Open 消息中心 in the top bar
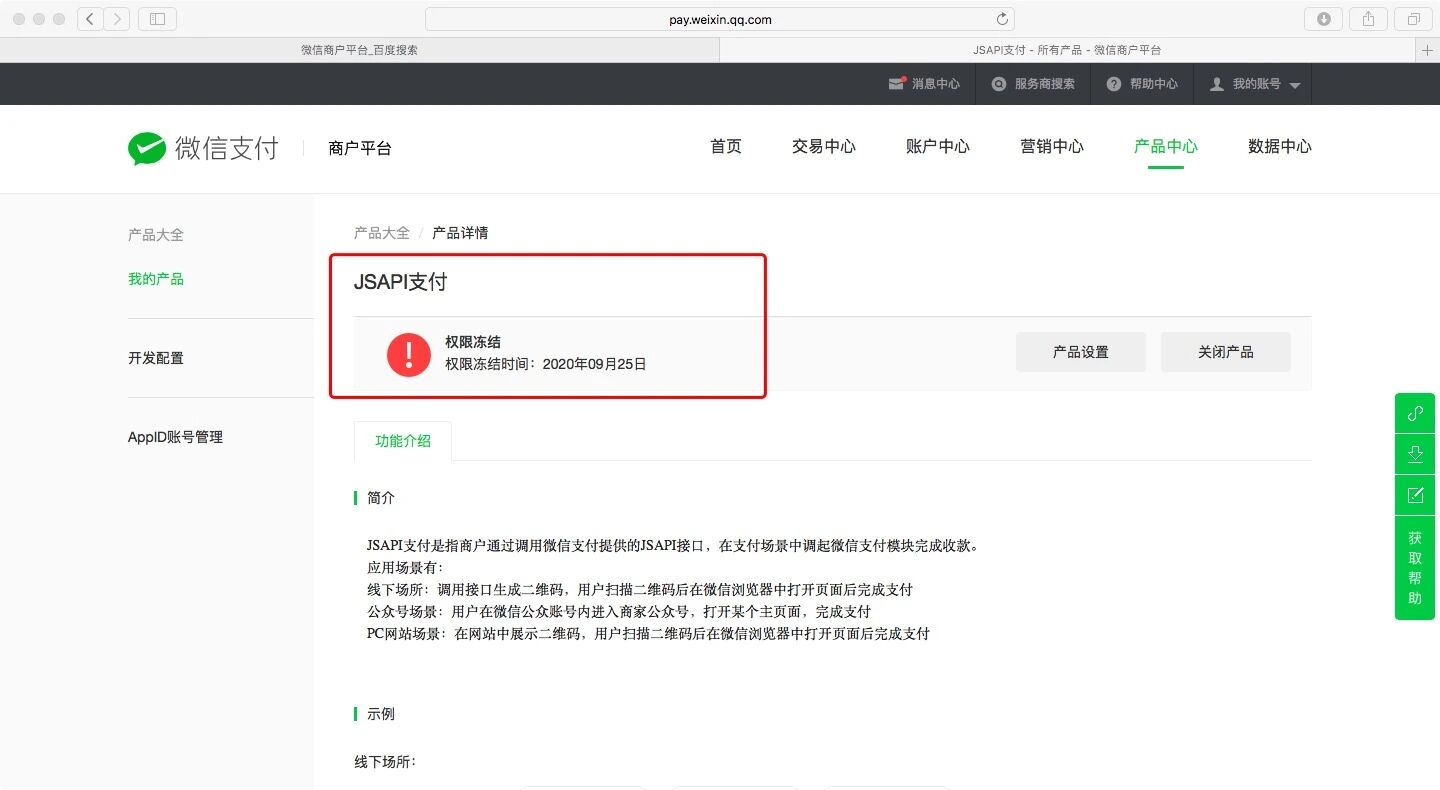This screenshot has width=1440, height=790. 924,84
